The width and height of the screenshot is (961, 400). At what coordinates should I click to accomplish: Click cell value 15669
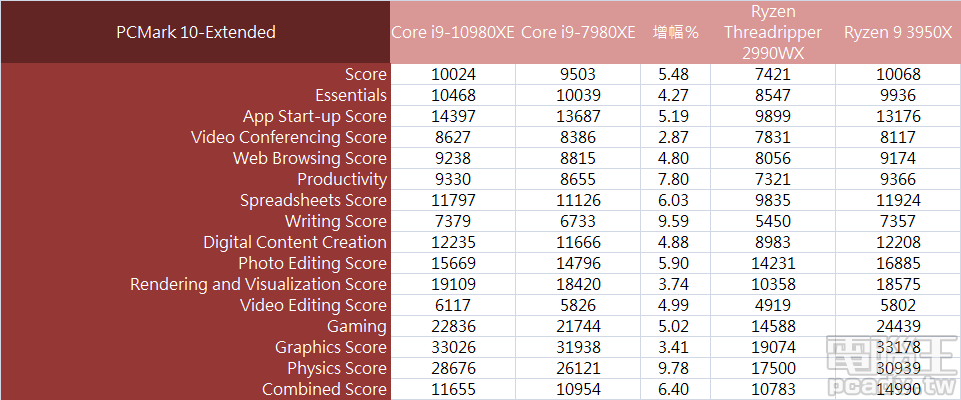tap(453, 263)
